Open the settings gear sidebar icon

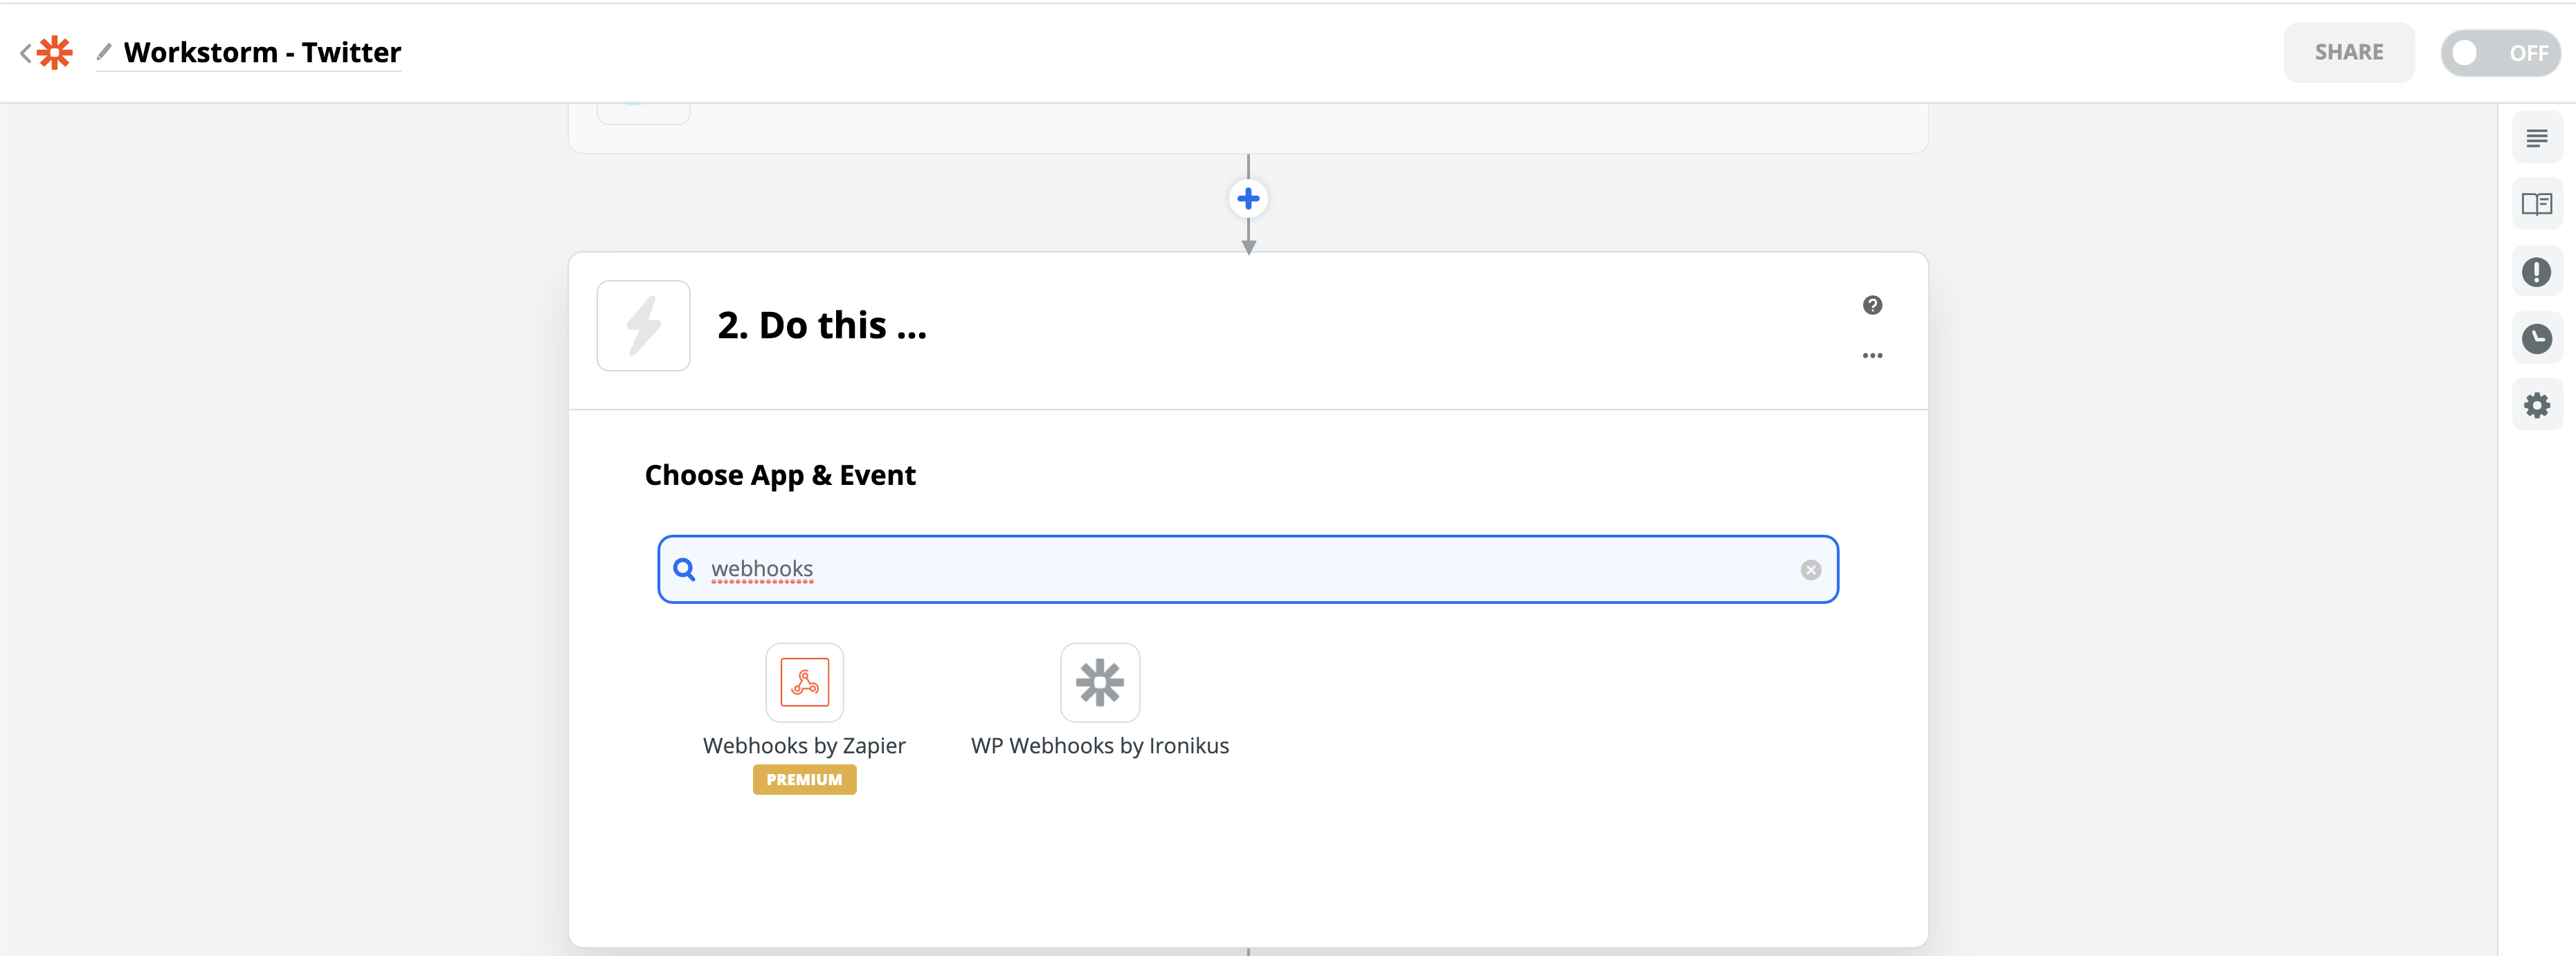point(2536,406)
